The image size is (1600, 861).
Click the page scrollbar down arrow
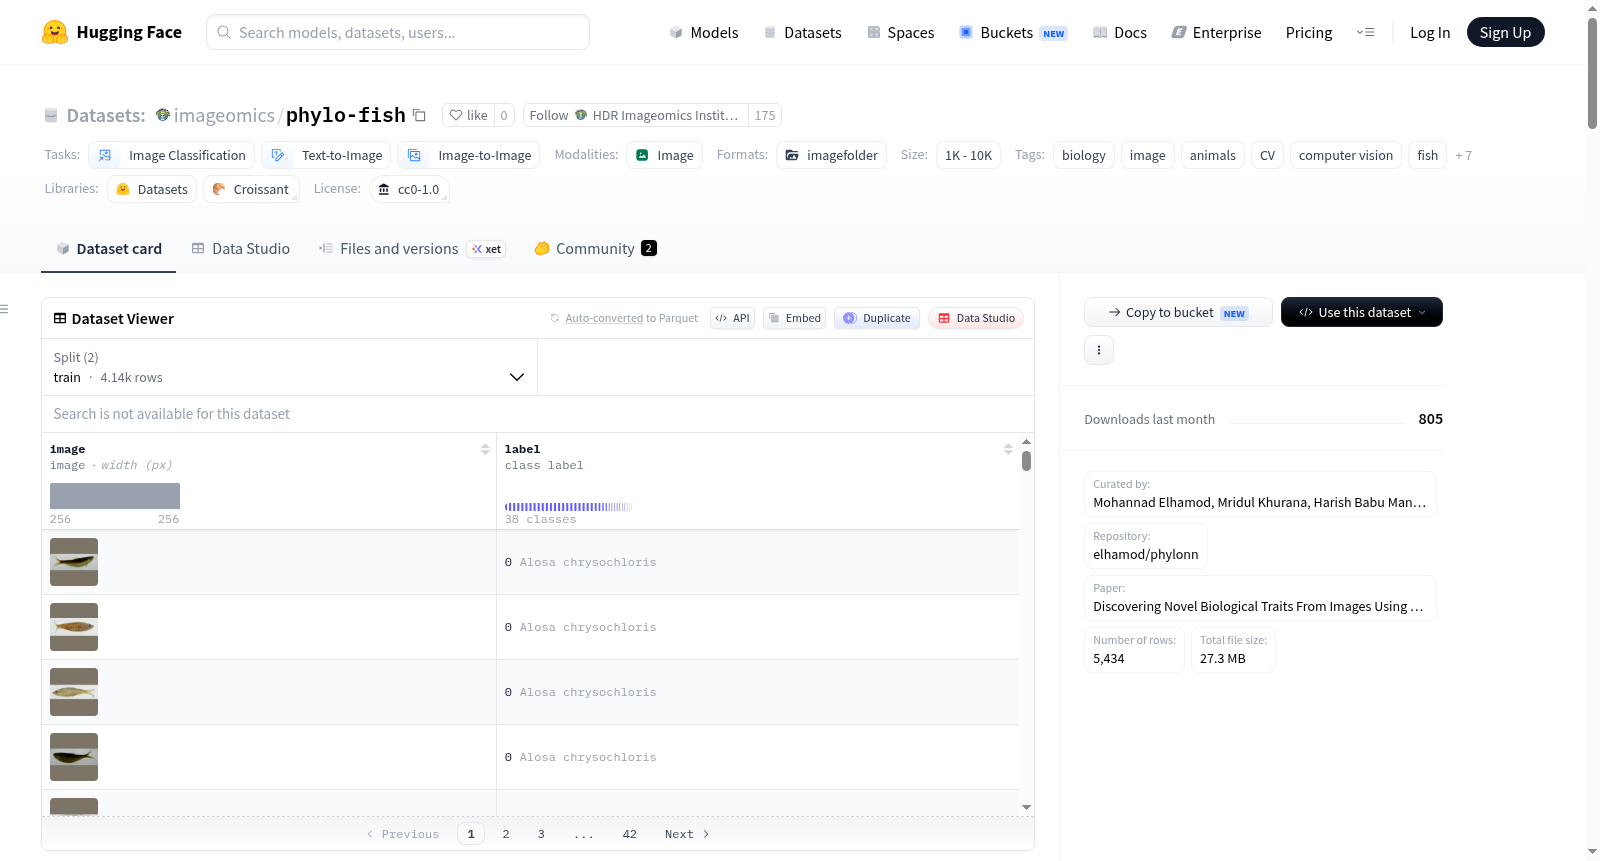pyautogui.click(x=1592, y=852)
